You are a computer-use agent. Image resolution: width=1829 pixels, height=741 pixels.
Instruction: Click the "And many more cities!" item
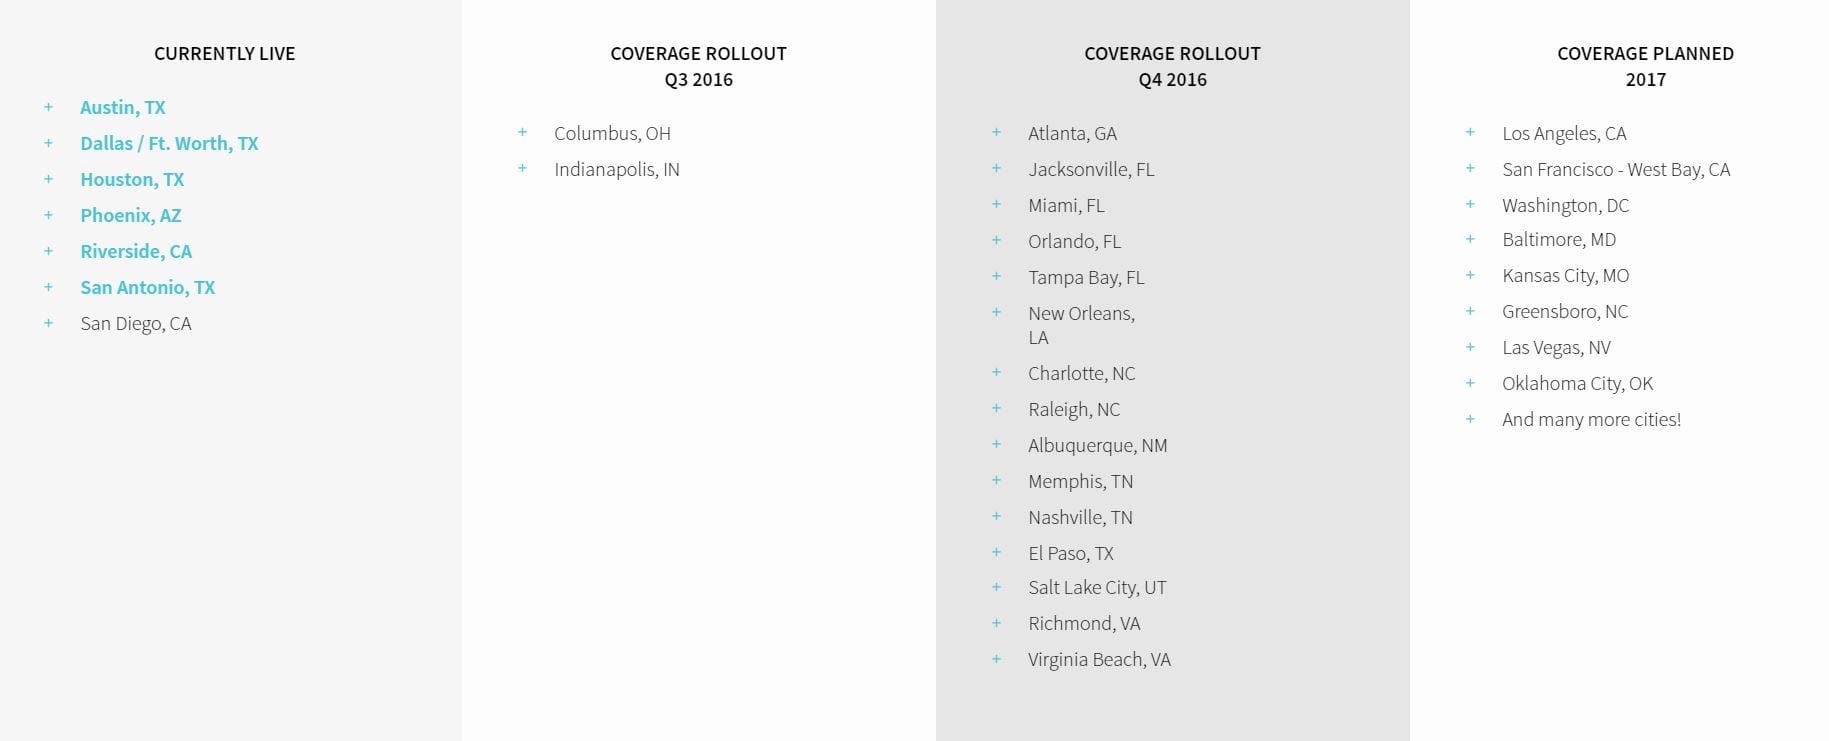(1591, 420)
